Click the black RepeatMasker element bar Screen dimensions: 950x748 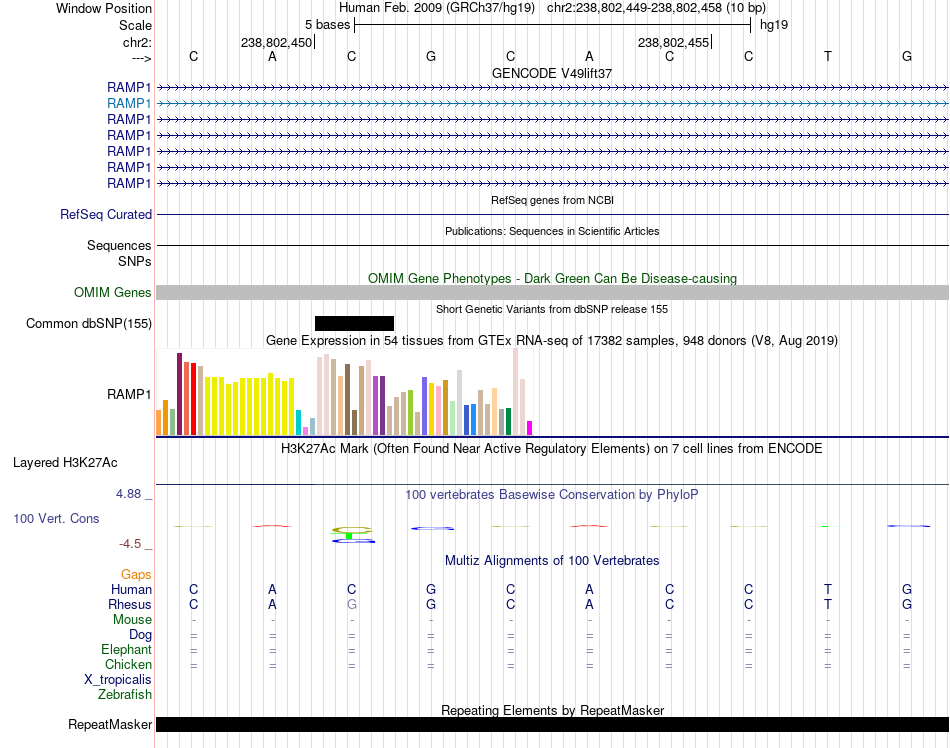pos(552,724)
